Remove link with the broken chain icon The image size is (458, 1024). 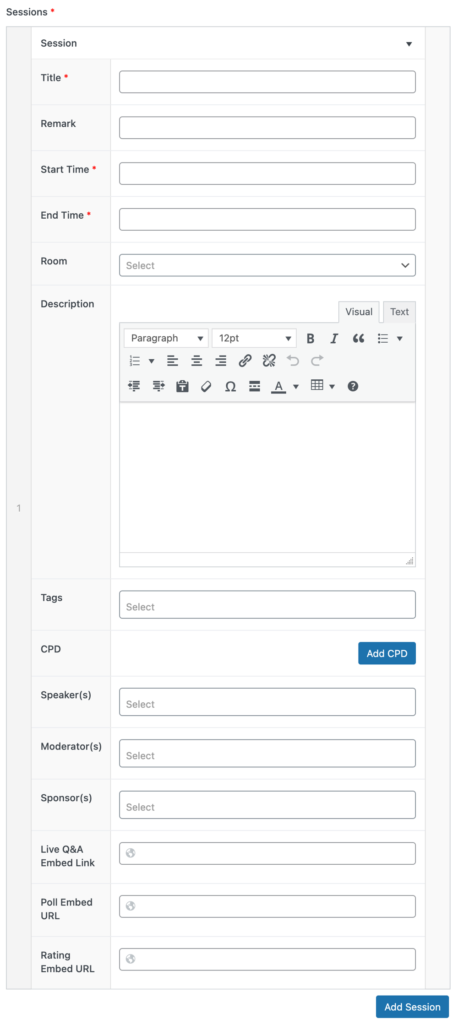pos(269,360)
